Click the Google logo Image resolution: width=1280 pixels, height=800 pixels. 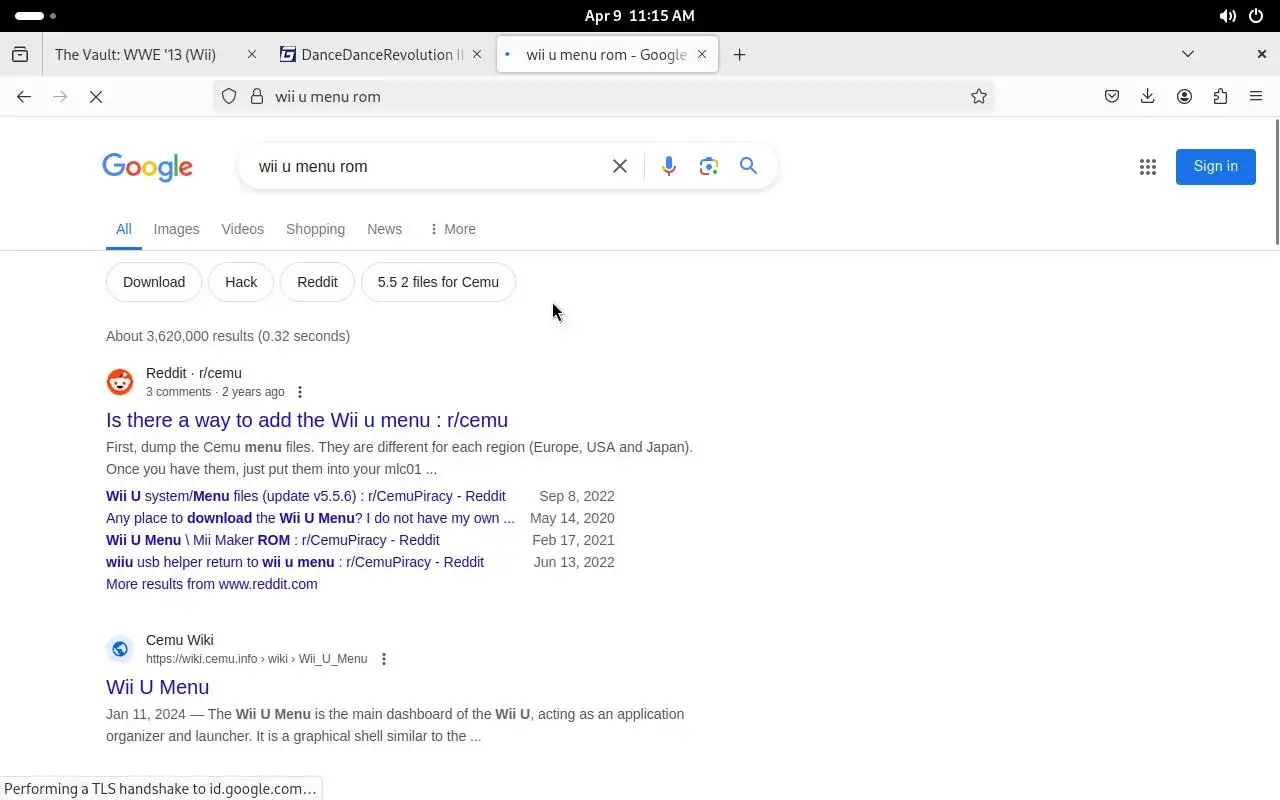tap(147, 167)
